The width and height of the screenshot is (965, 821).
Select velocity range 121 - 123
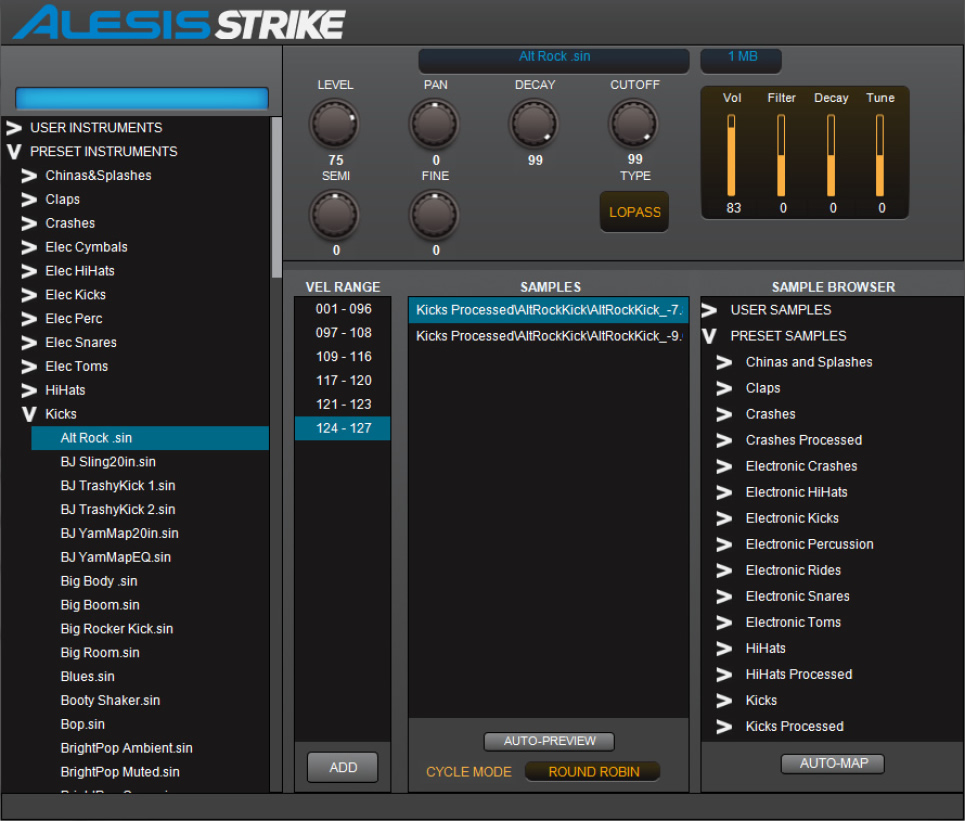coord(343,404)
